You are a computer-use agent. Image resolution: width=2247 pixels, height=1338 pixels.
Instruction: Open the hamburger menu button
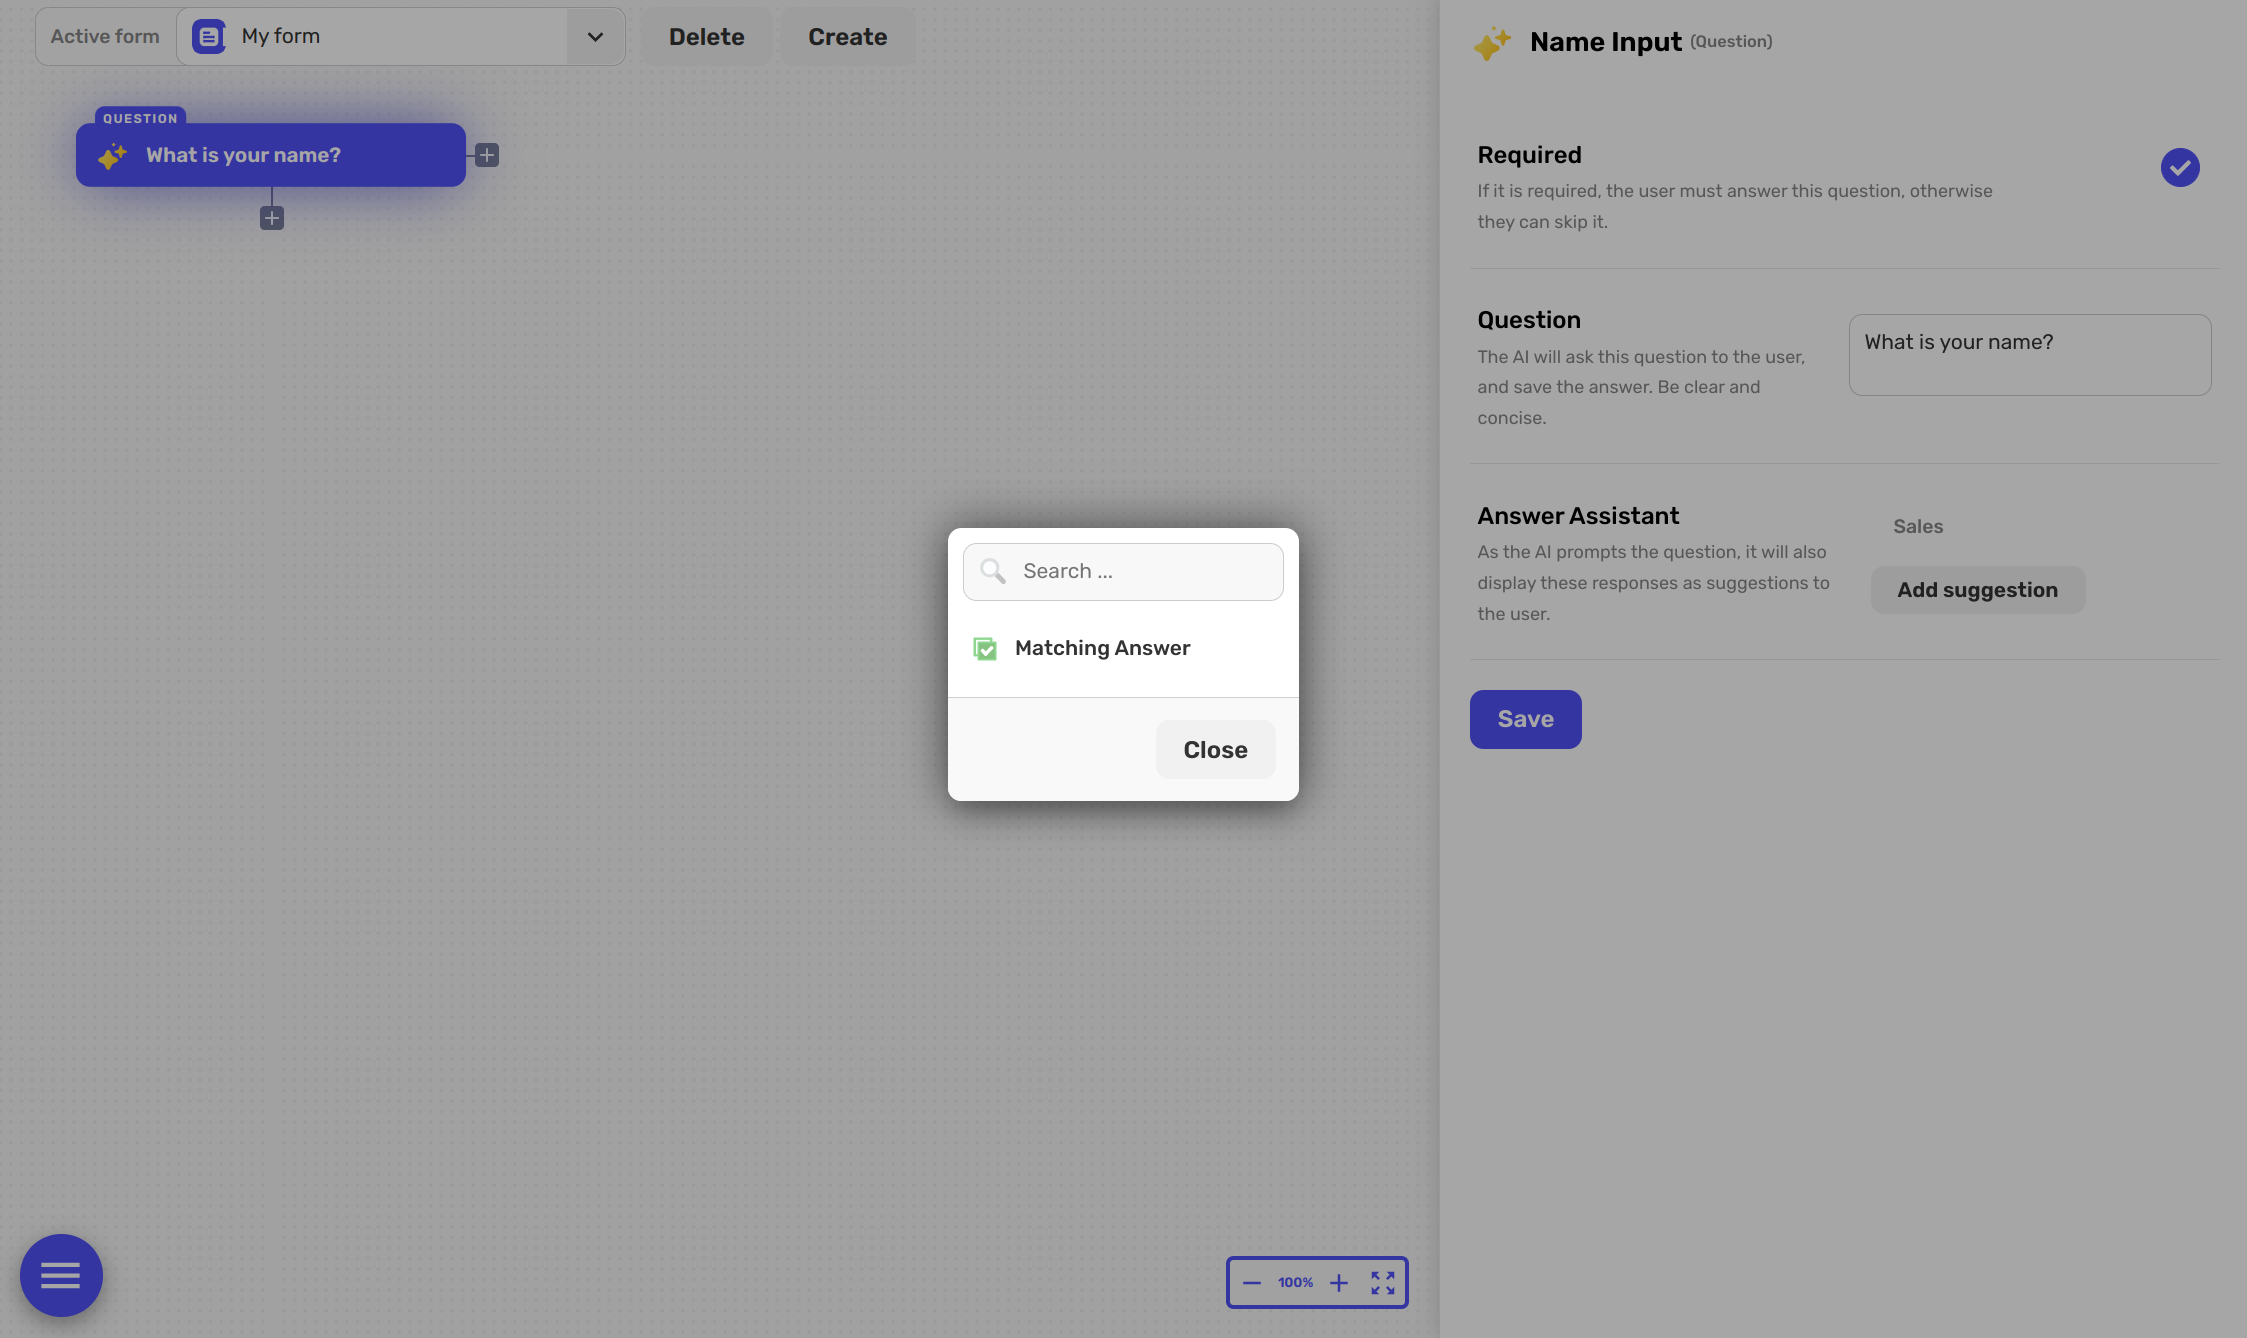pos(61,1275)
